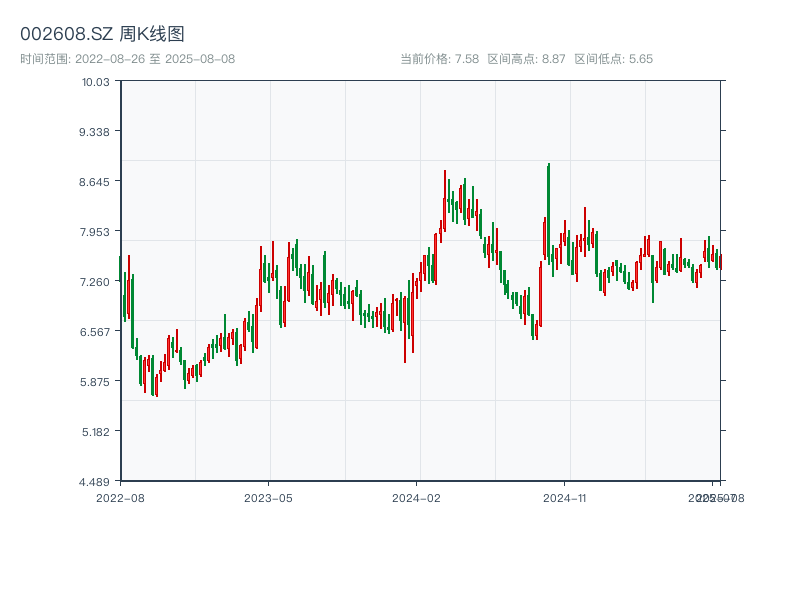Click the 8.645 y-axis price label

94,181
